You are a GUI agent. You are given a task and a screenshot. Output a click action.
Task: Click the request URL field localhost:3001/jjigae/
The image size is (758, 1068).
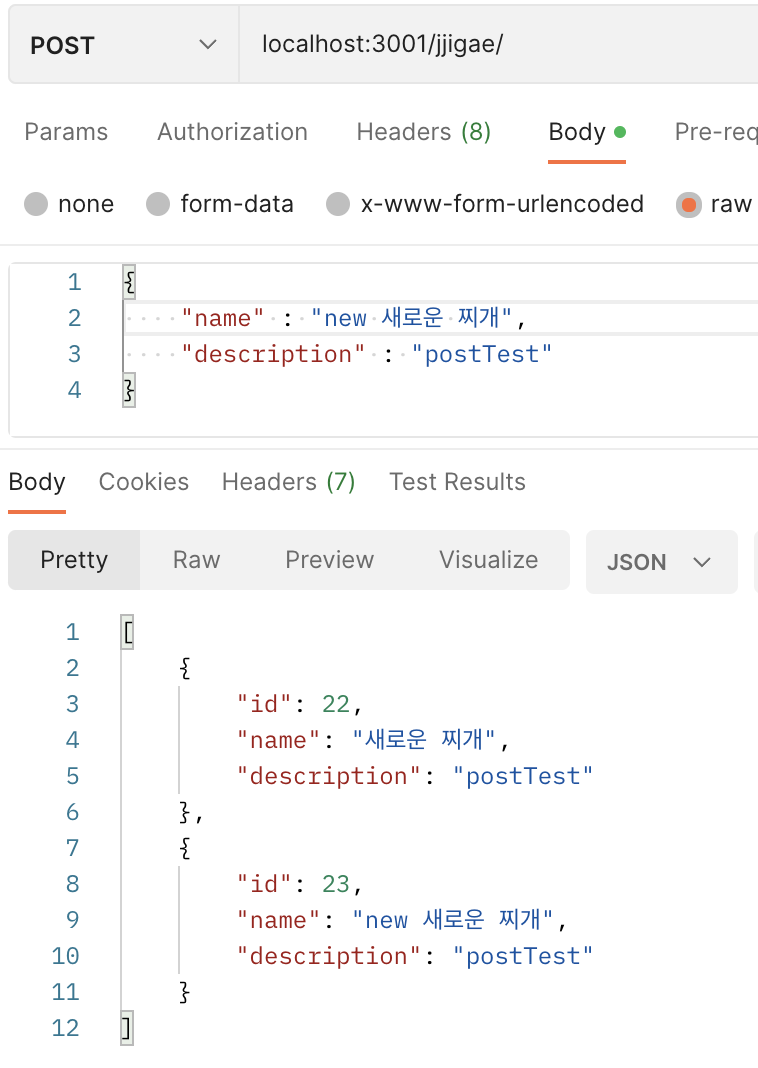(x=499, y=45)
